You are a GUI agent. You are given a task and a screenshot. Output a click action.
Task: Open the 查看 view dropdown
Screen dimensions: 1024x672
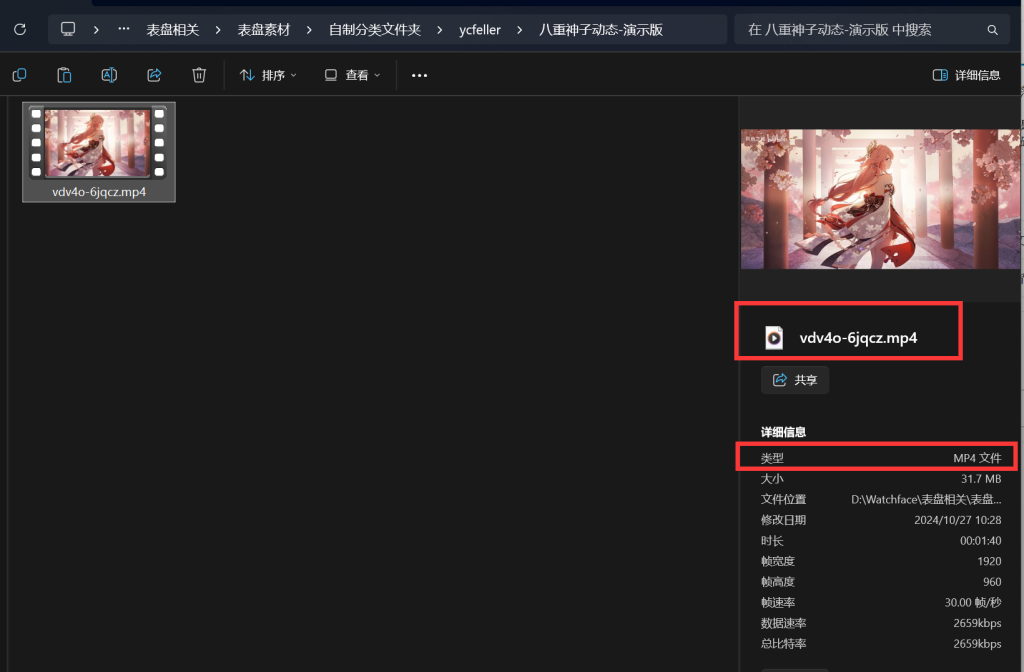point(351,74)
